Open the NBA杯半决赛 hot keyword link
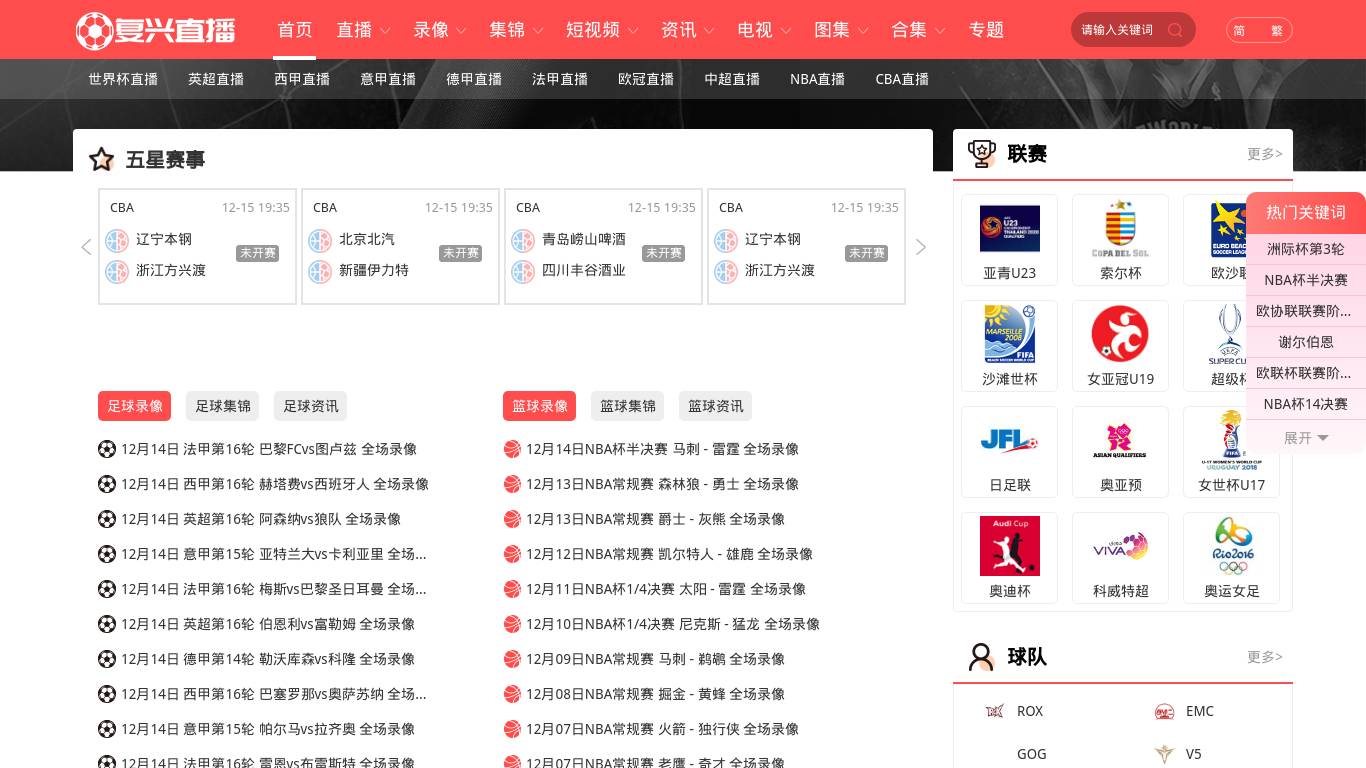The width and height of the screenshot is (1366, 768). point(1306,280)
